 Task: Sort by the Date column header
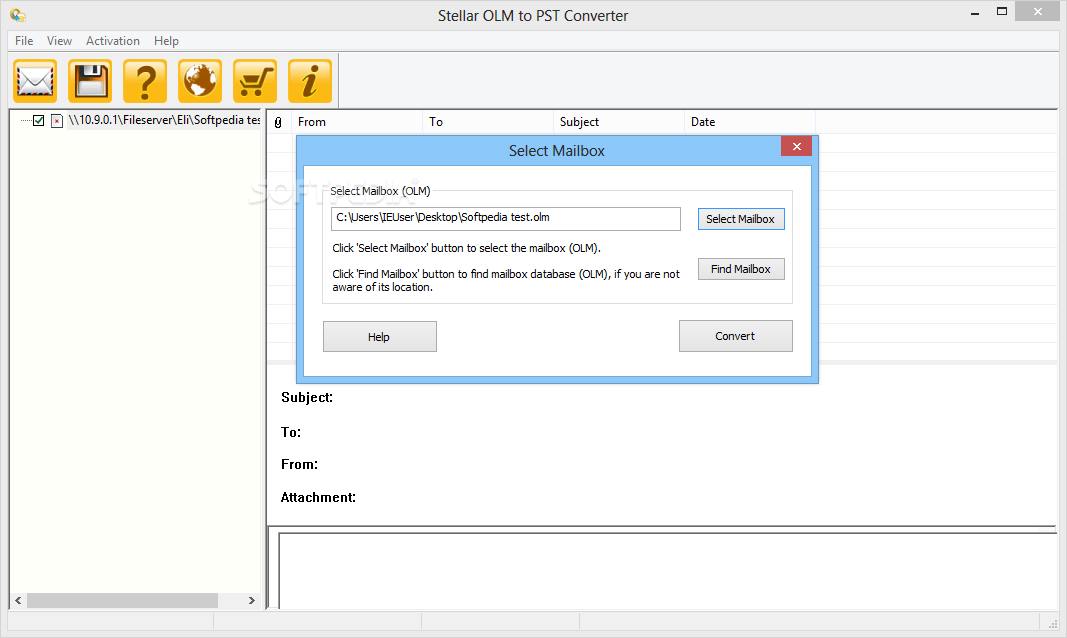750,122
